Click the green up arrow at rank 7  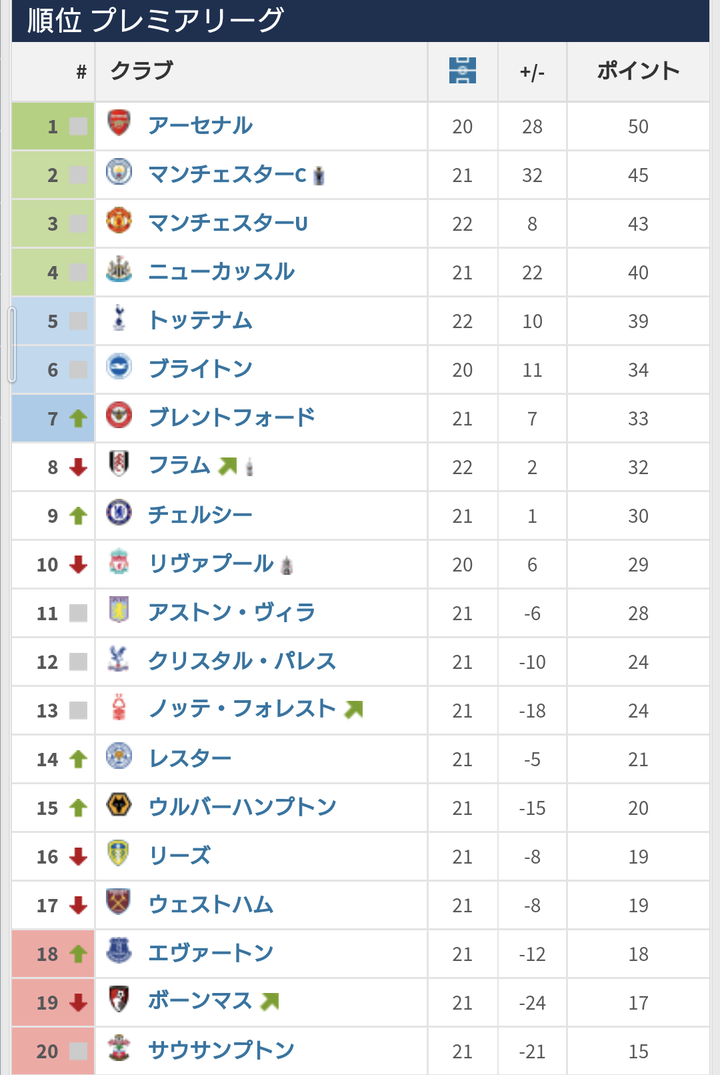78,418
